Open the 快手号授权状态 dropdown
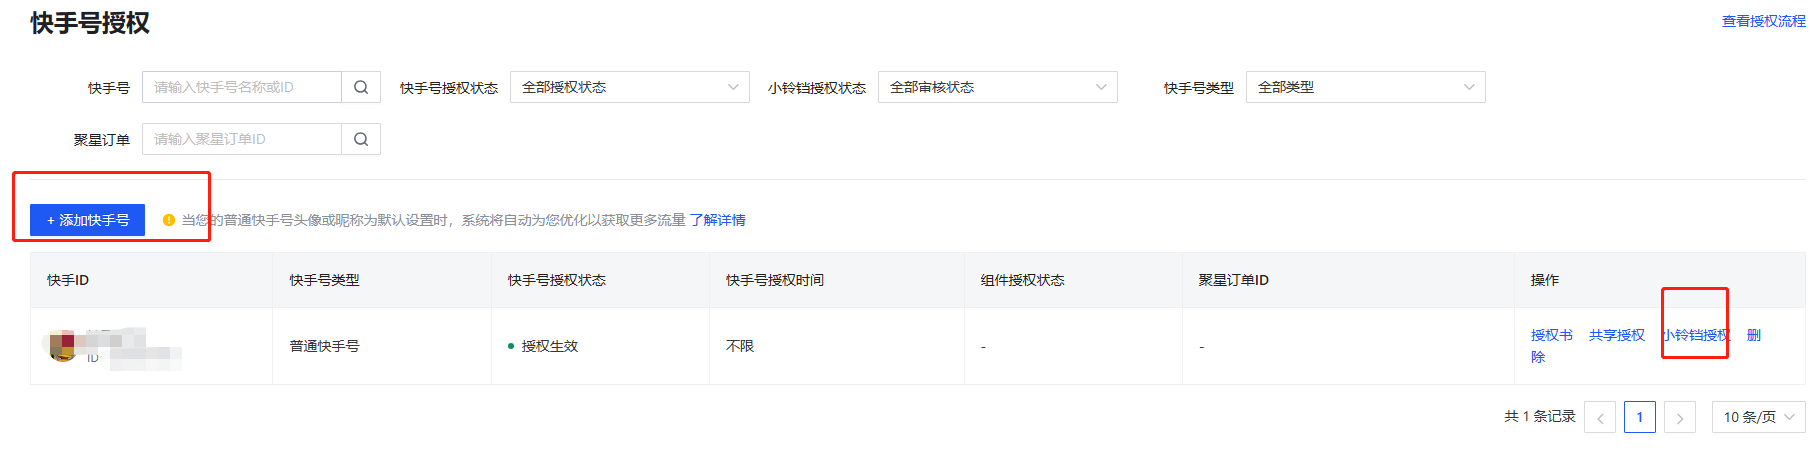The image size is (1817, 452). point(630,87)
